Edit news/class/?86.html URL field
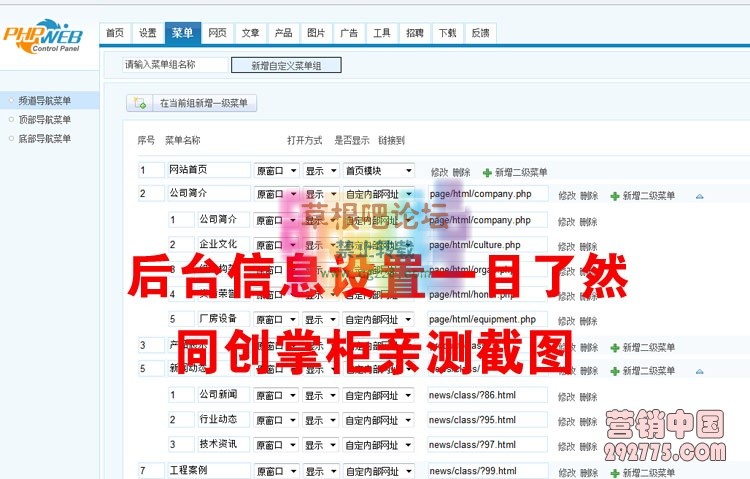Screen dimensions: 750x479 [x=487, y=395]
